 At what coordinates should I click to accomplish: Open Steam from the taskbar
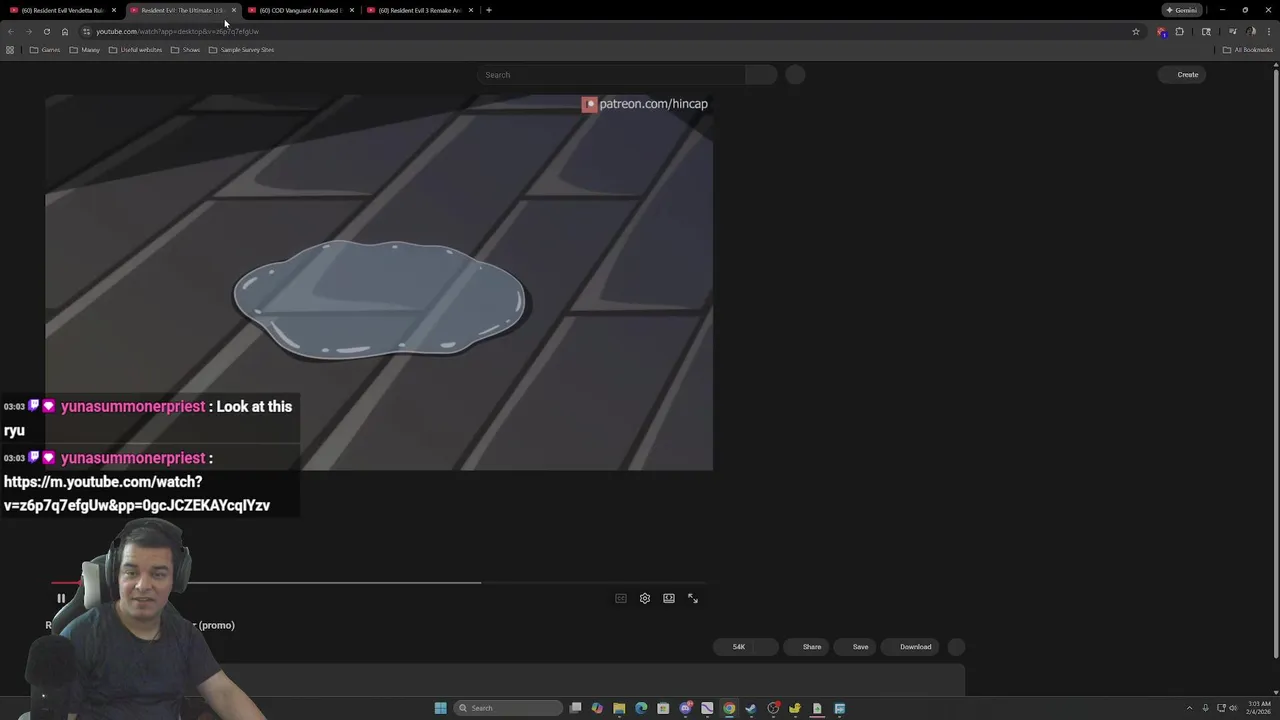click(751, 708)
